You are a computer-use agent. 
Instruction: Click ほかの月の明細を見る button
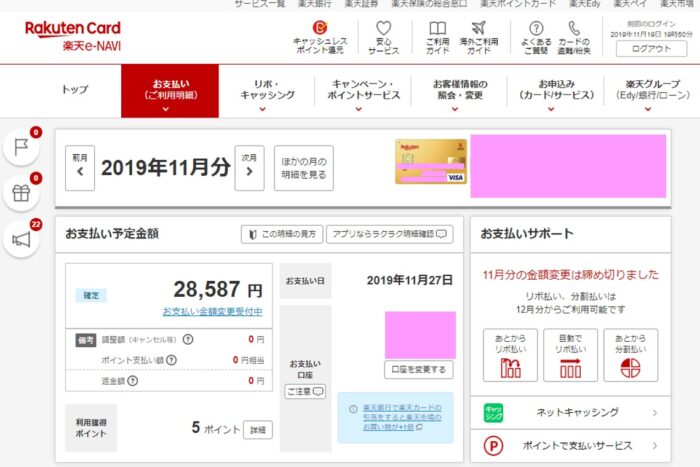[304, 168]
